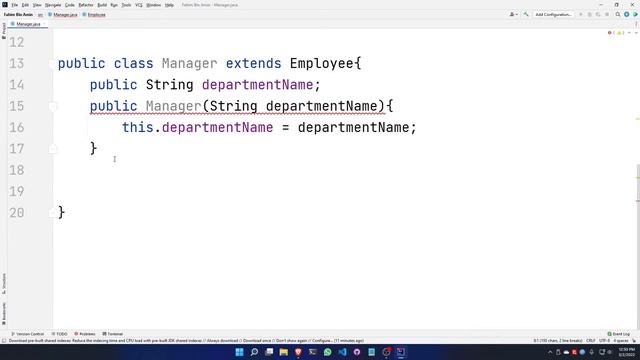Open the Build menu

(102, 5)
